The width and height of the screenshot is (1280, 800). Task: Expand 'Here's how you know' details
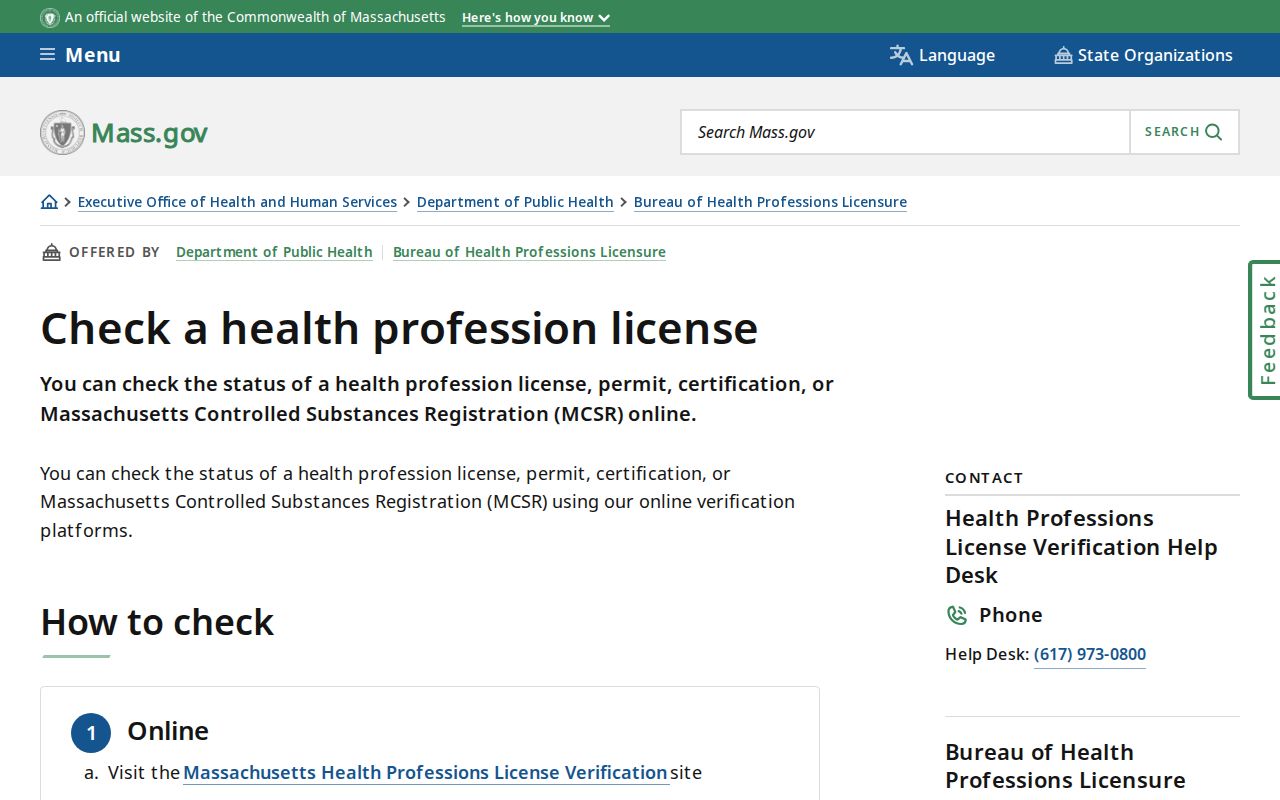coord(536,18)
